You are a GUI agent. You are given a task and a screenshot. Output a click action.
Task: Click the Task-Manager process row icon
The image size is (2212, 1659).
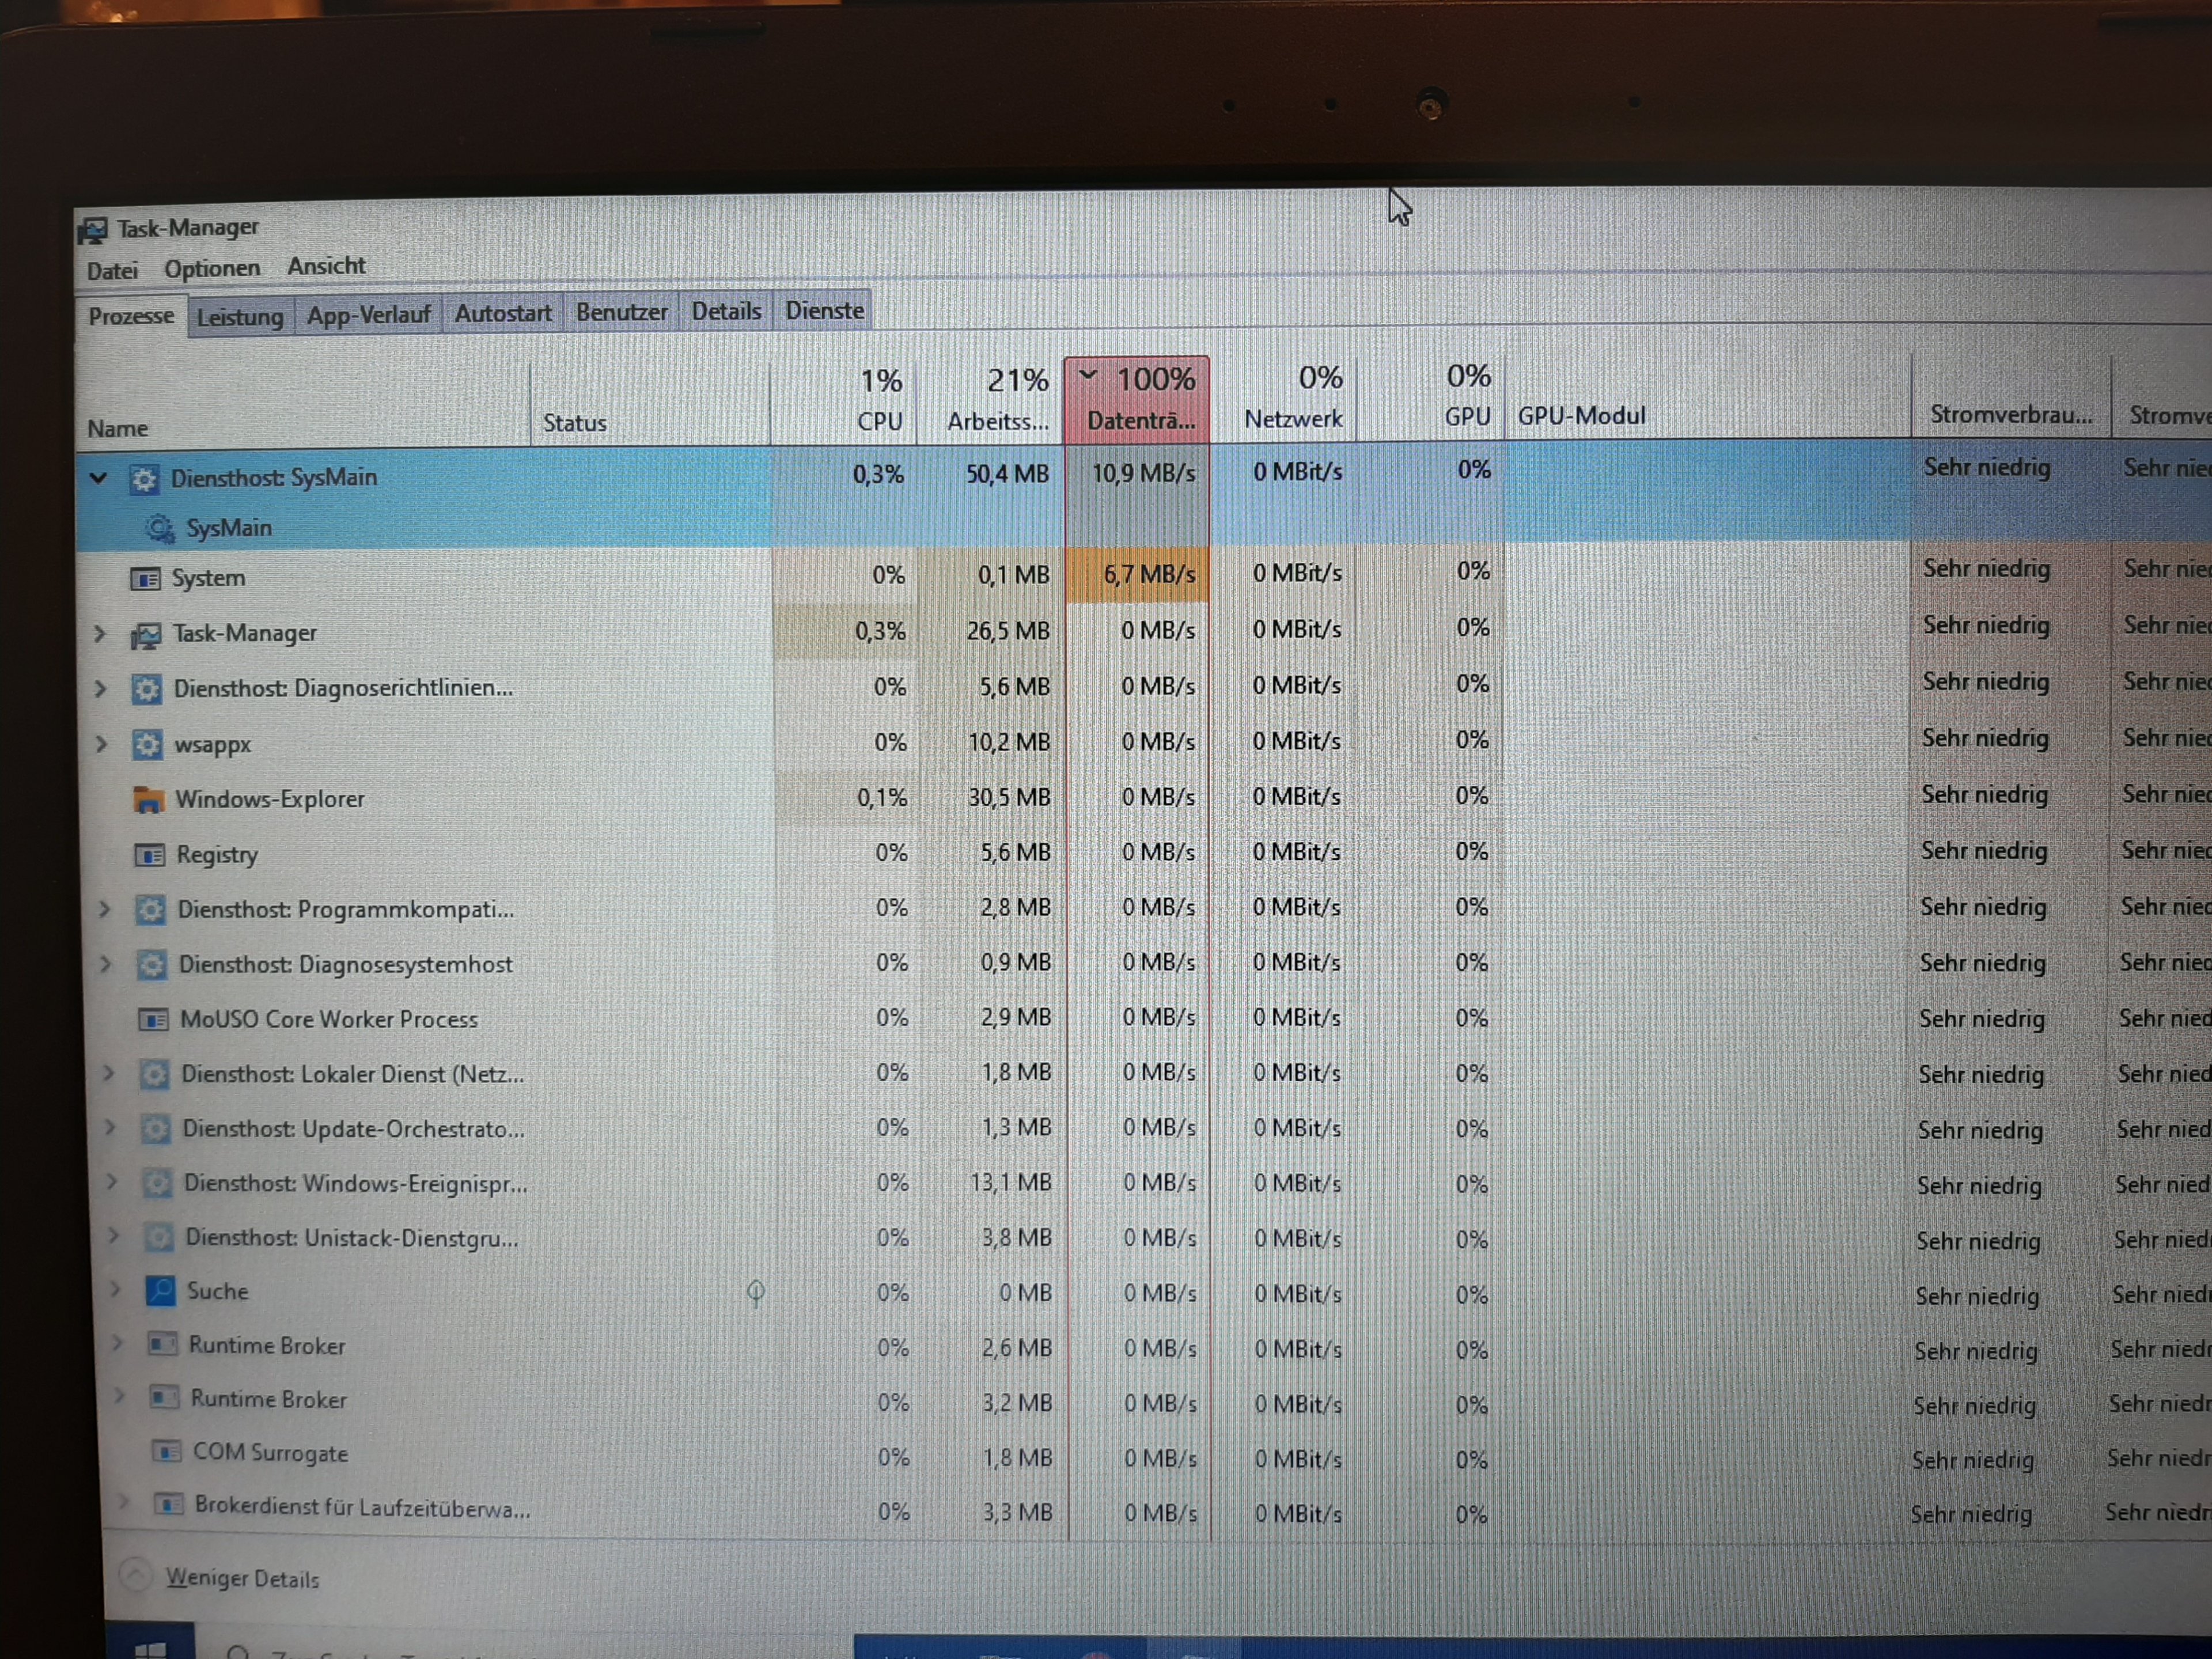click(x=146, y=634)
